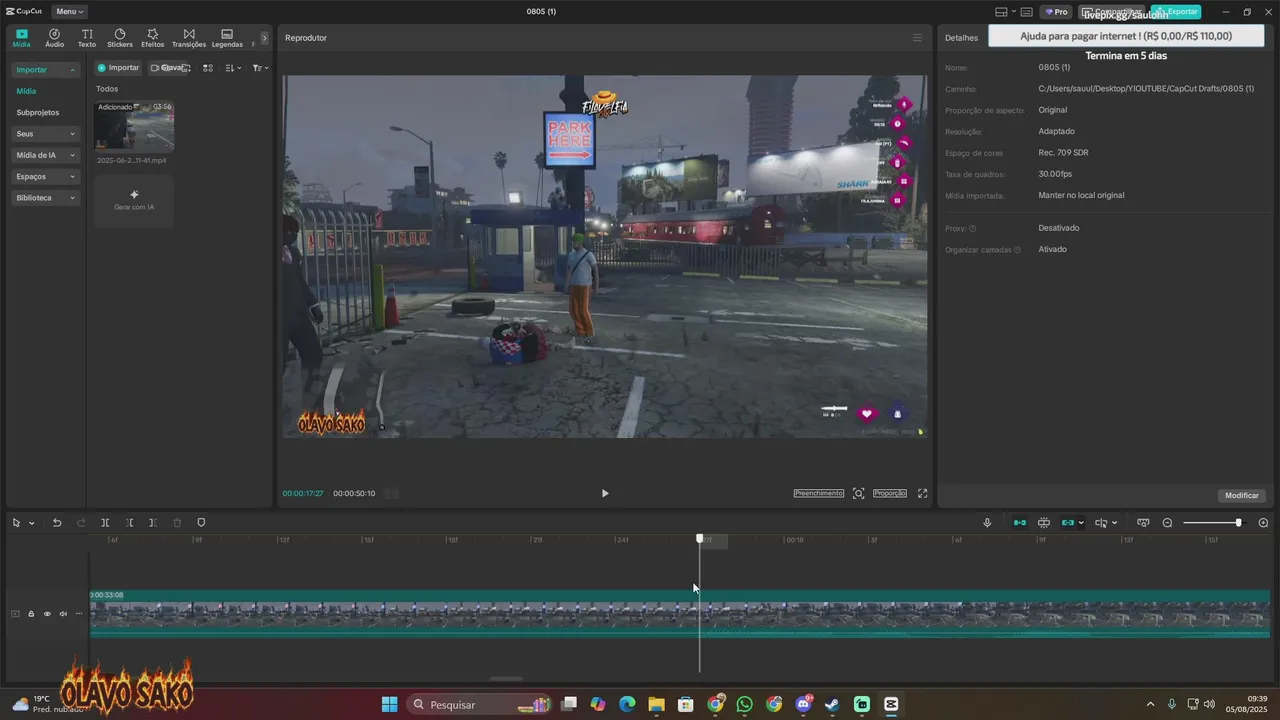The width and height of the screenshot is (1280, 720).
Task: Select Mídia in the sidebar
Action: [x=26, y=91]
